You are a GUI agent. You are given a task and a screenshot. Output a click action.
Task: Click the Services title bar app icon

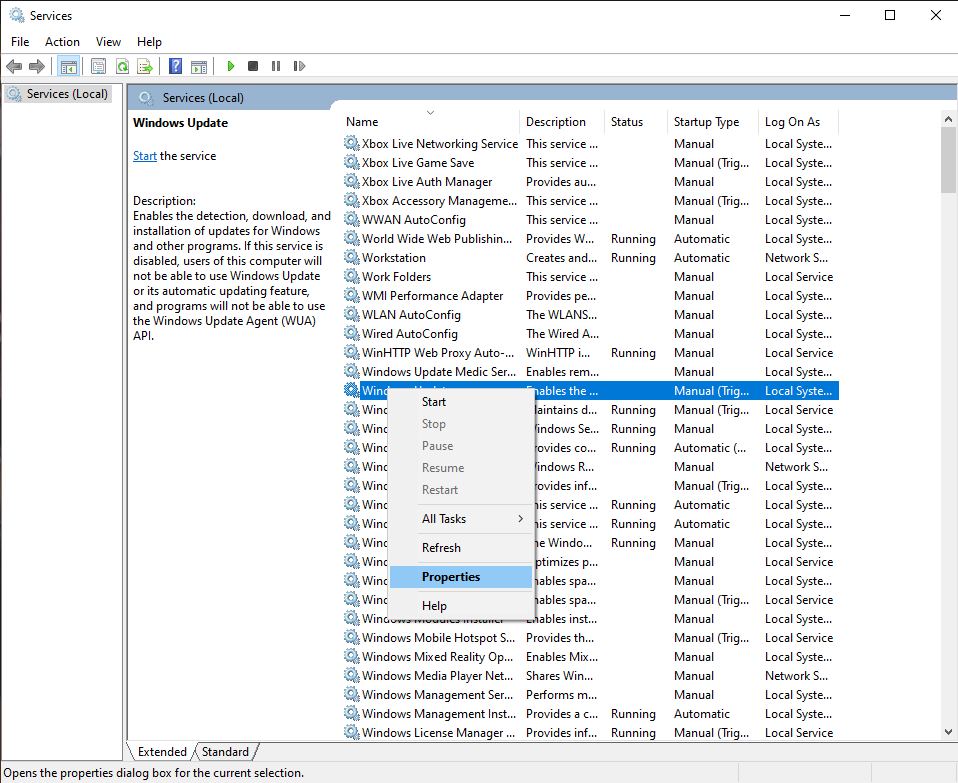tap(16, 15)
